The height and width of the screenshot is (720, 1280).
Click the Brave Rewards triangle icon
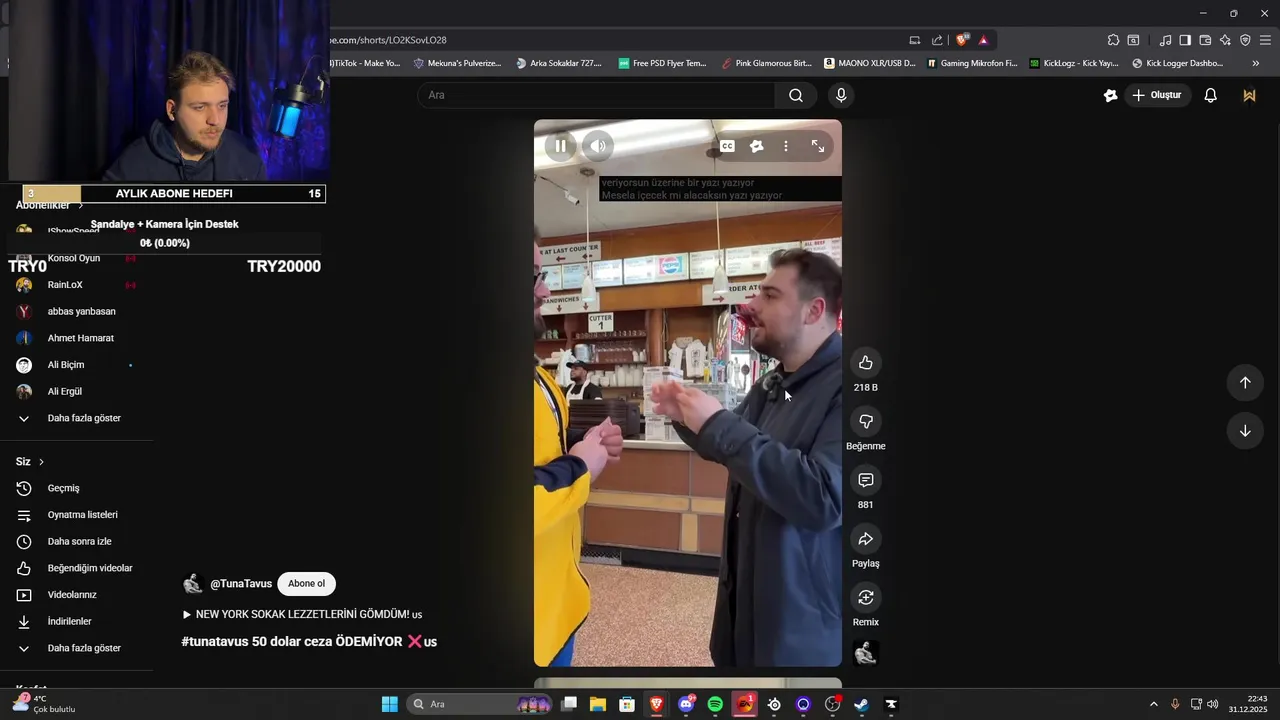pos(983,40)
